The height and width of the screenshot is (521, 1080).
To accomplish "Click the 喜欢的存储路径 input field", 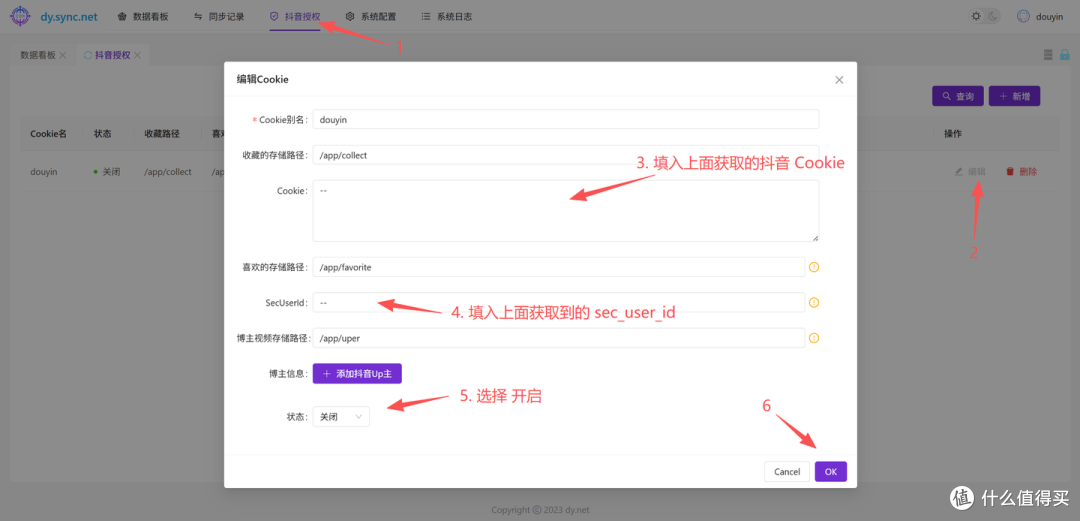I will pyautogui.click(x=559, y=267).
